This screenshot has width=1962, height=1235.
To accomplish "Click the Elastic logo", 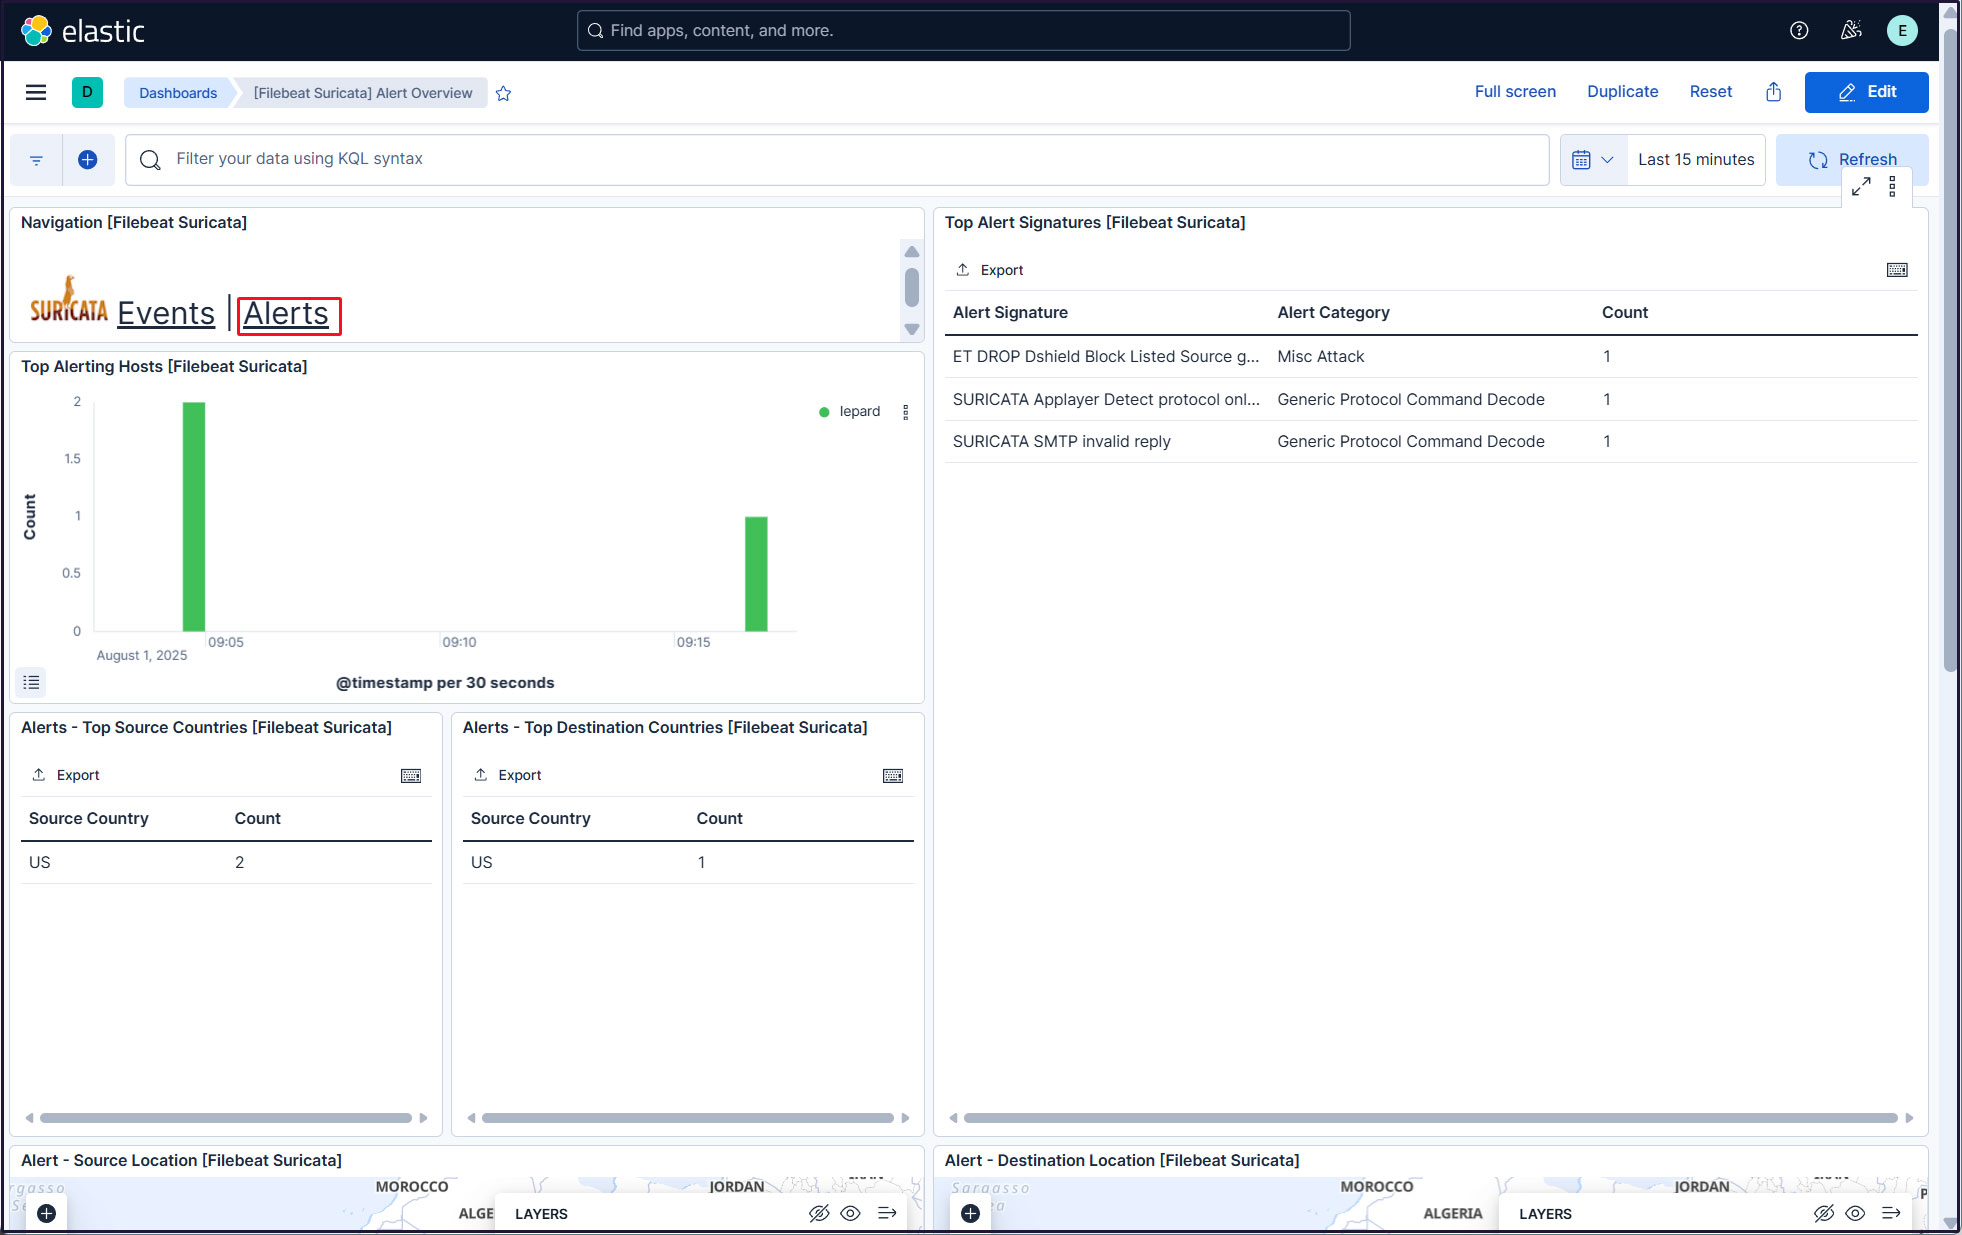I will [x=83, y=31].
